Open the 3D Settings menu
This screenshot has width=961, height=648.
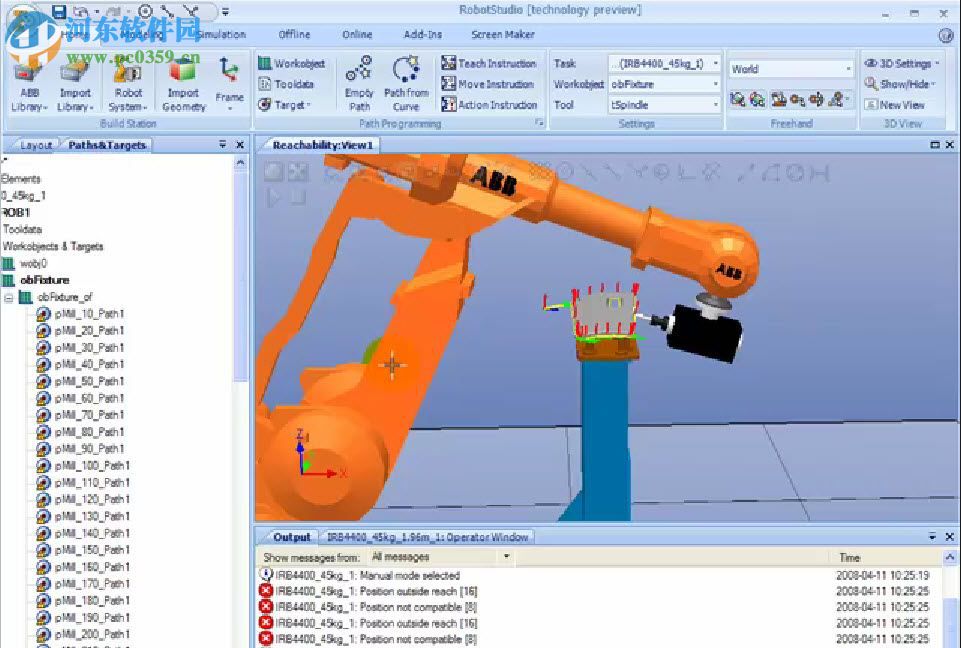click(901, 62)
